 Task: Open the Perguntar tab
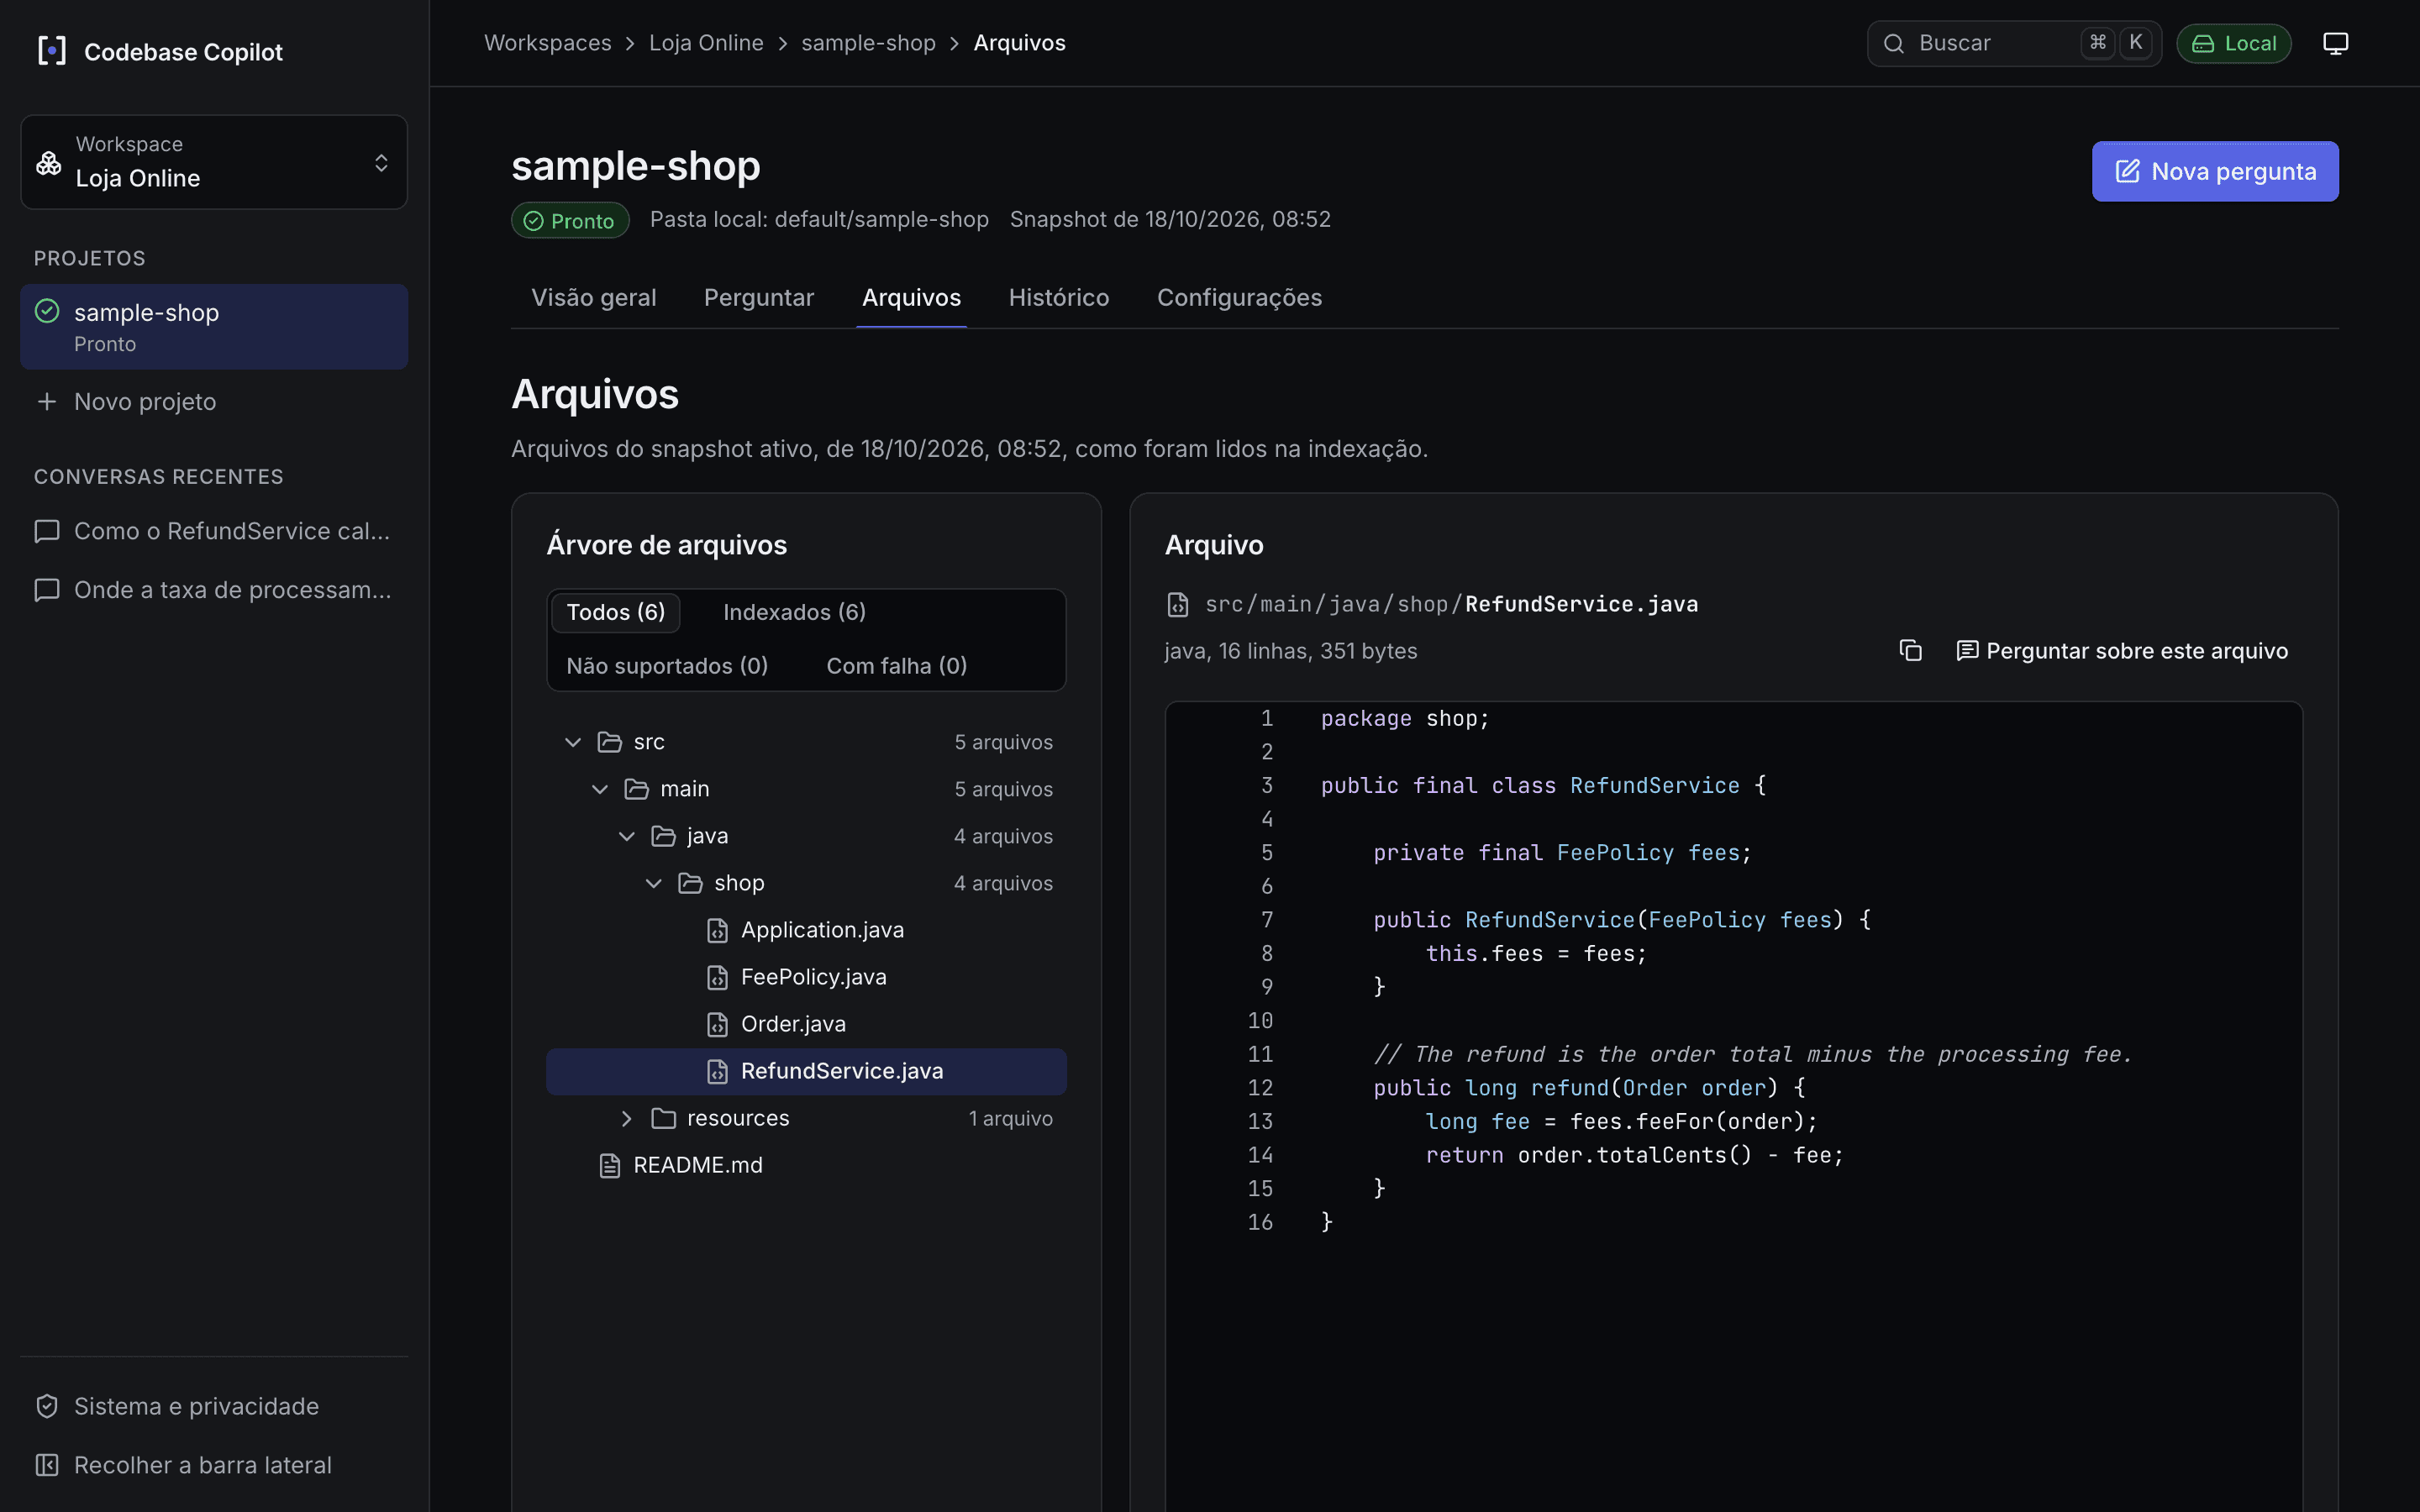[759, 297]
